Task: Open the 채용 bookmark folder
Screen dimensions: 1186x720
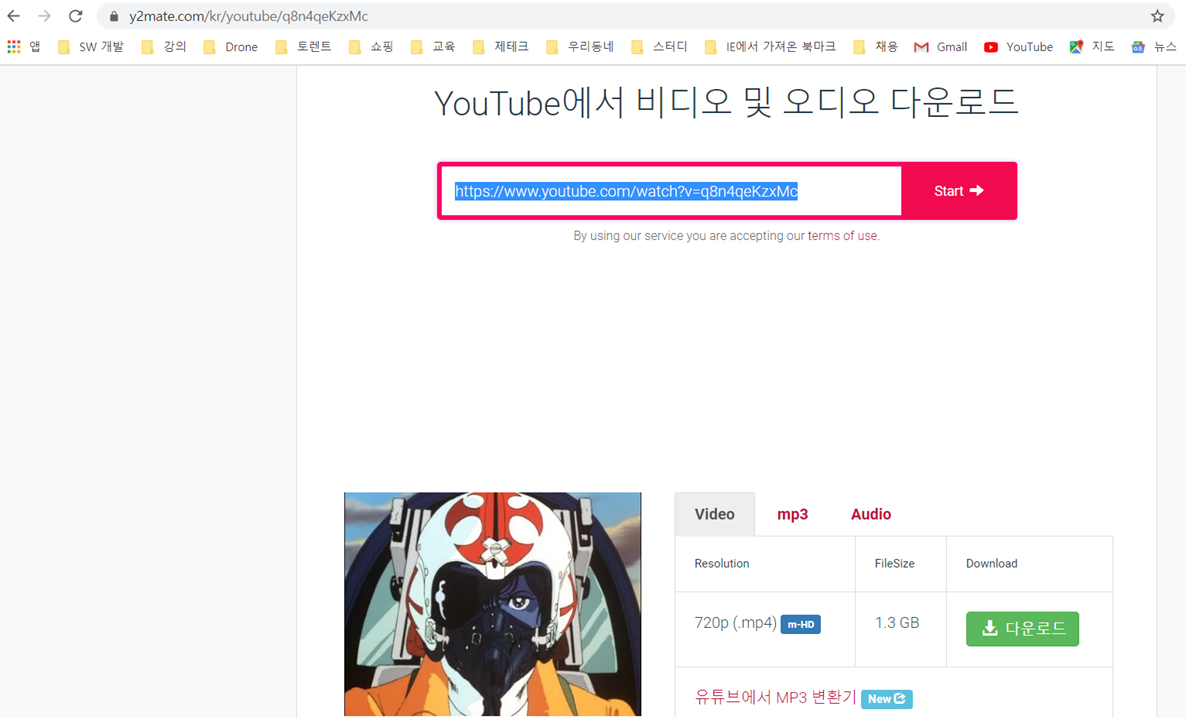Action: pyautogui.click(x=875, y=47)
